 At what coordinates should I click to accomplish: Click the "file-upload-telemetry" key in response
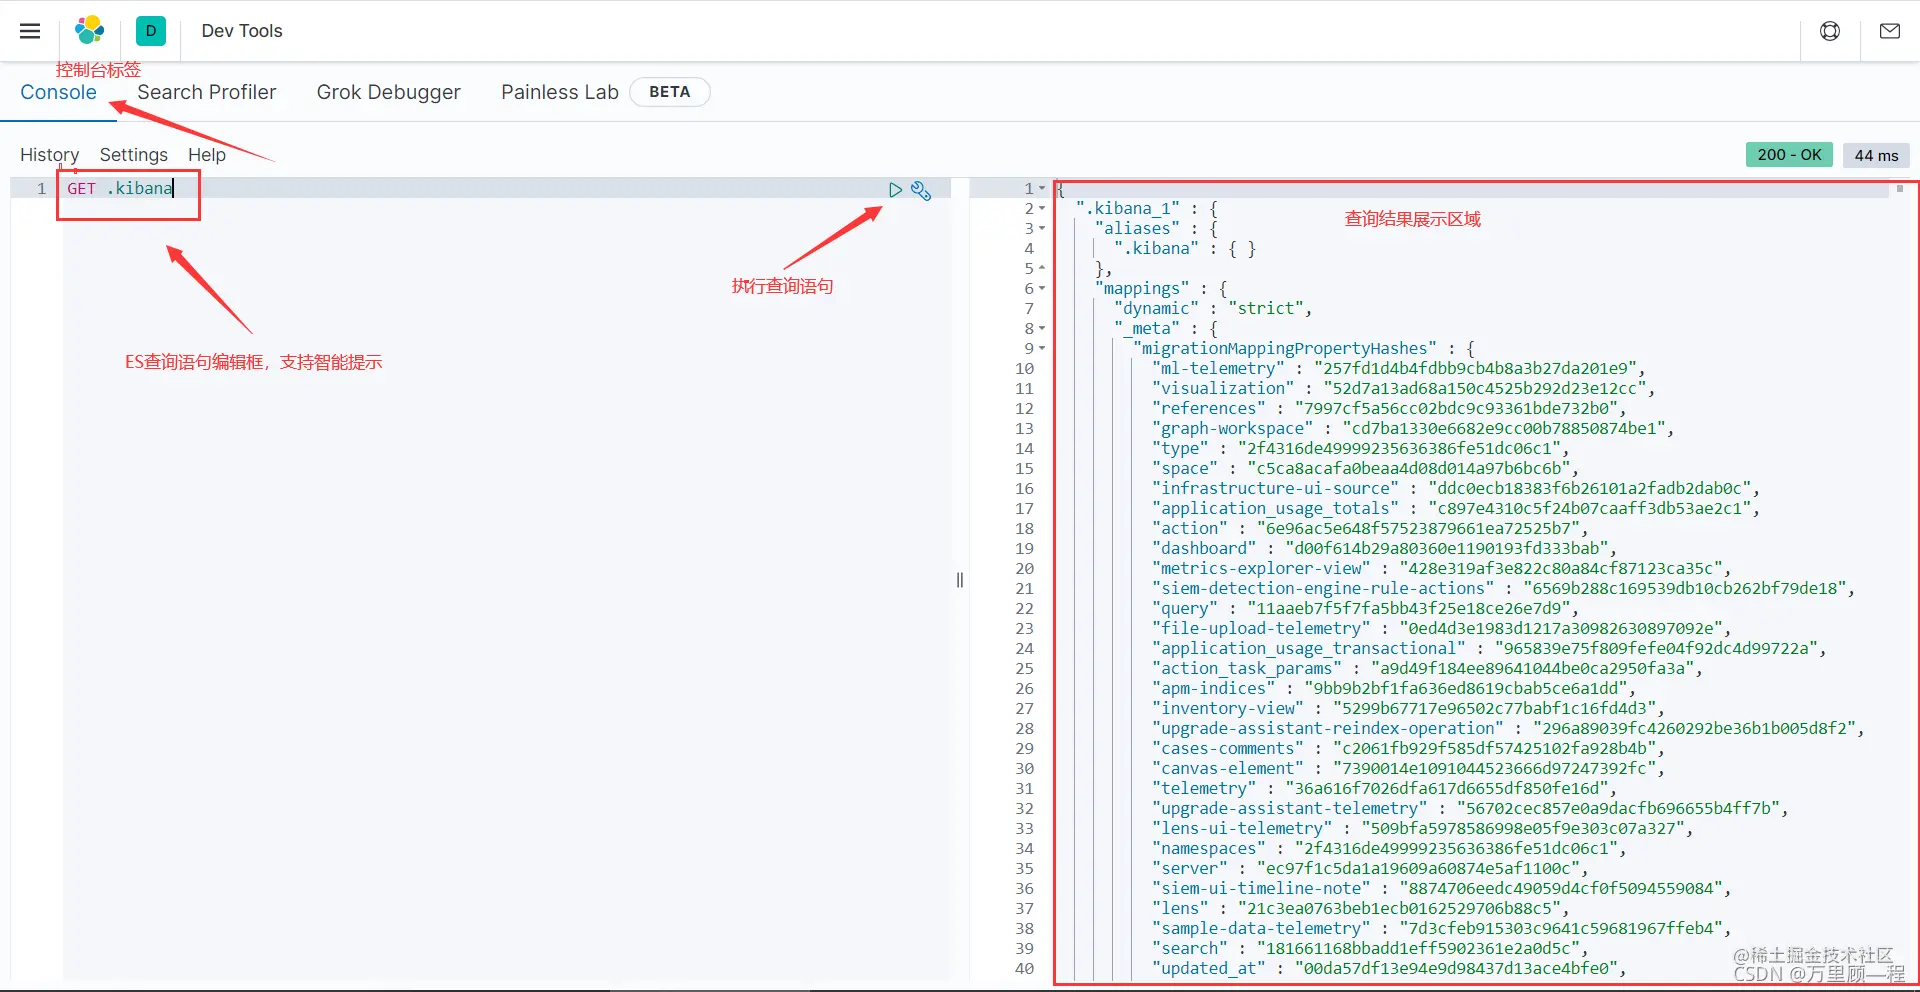coord(1261,628)
